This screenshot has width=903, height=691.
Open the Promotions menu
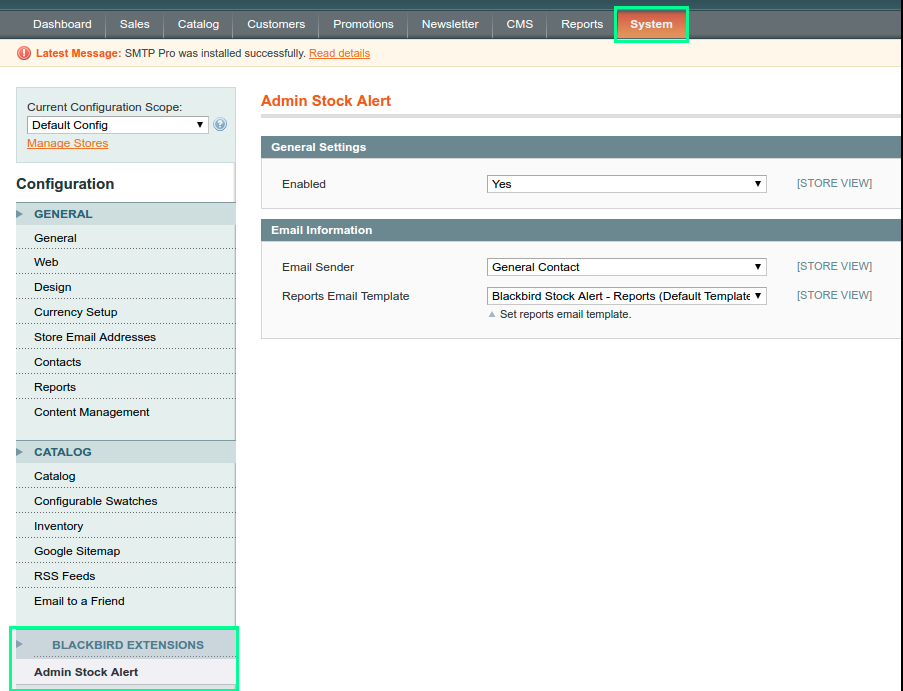point(363,24)
